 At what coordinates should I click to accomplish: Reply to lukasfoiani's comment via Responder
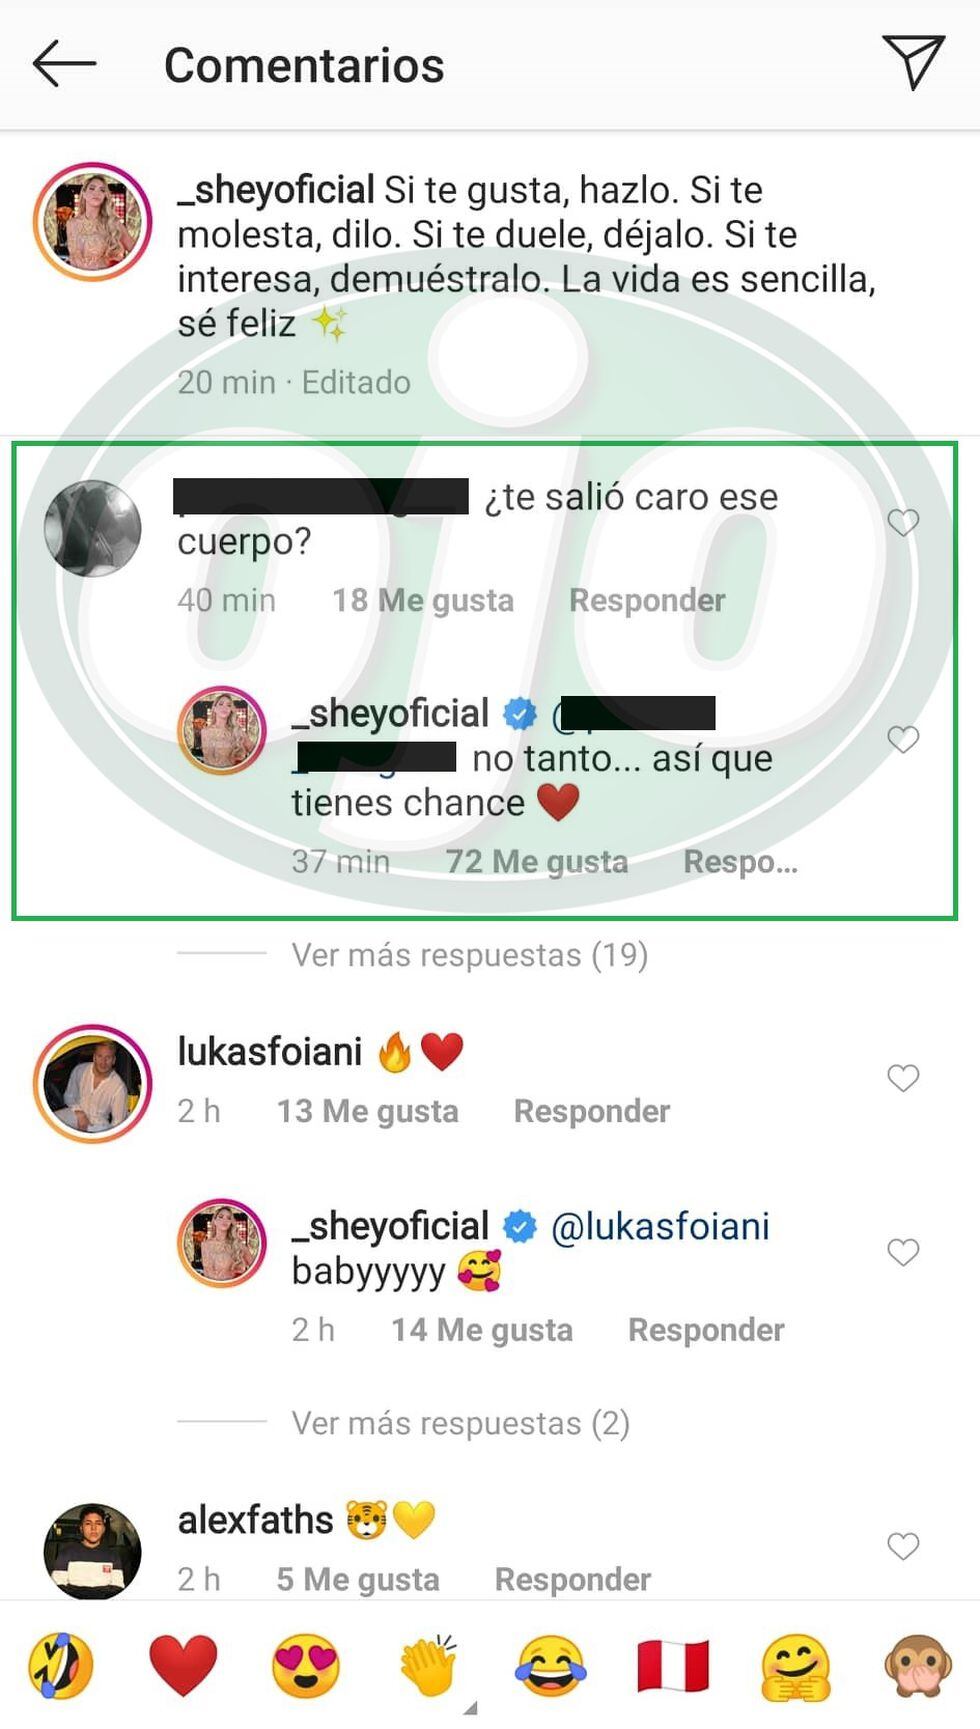tap(592, 1111)
